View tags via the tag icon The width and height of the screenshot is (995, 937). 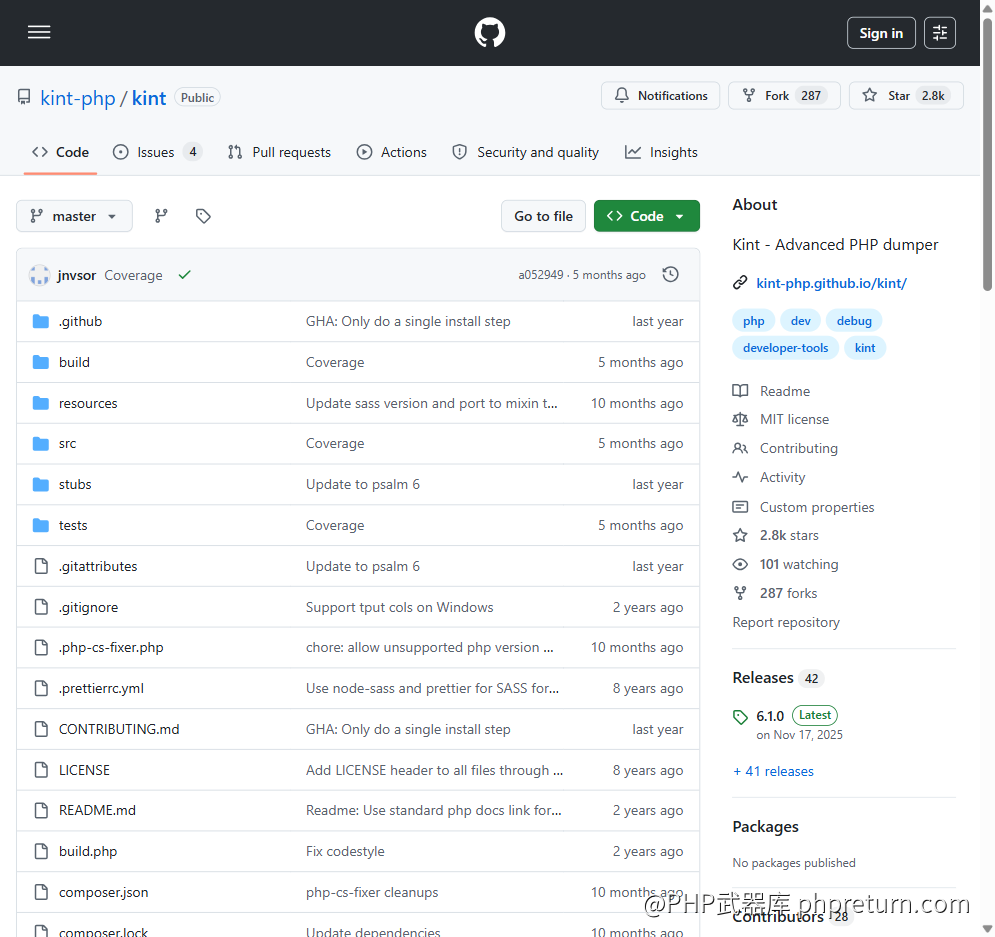point(203,216)
